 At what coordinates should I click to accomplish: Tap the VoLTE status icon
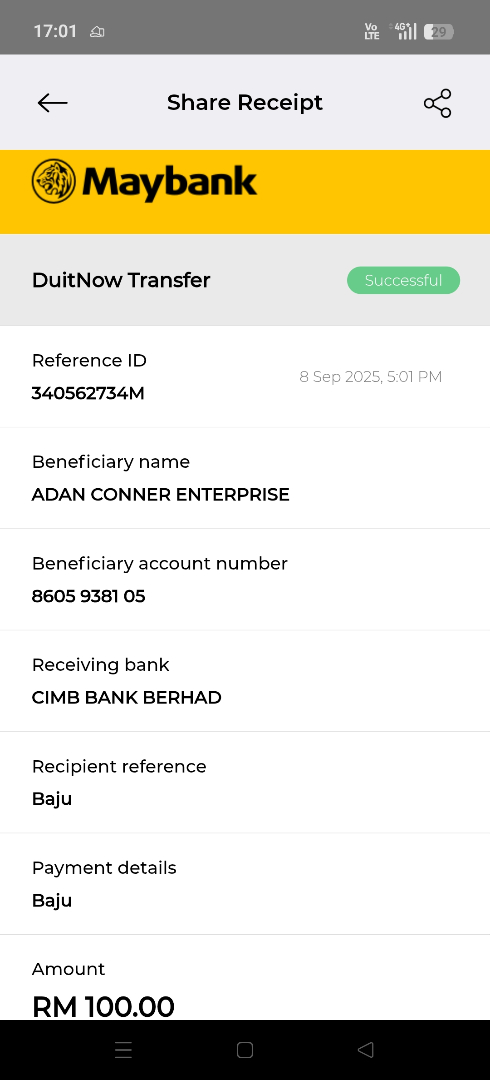click(x=372, y=31)
